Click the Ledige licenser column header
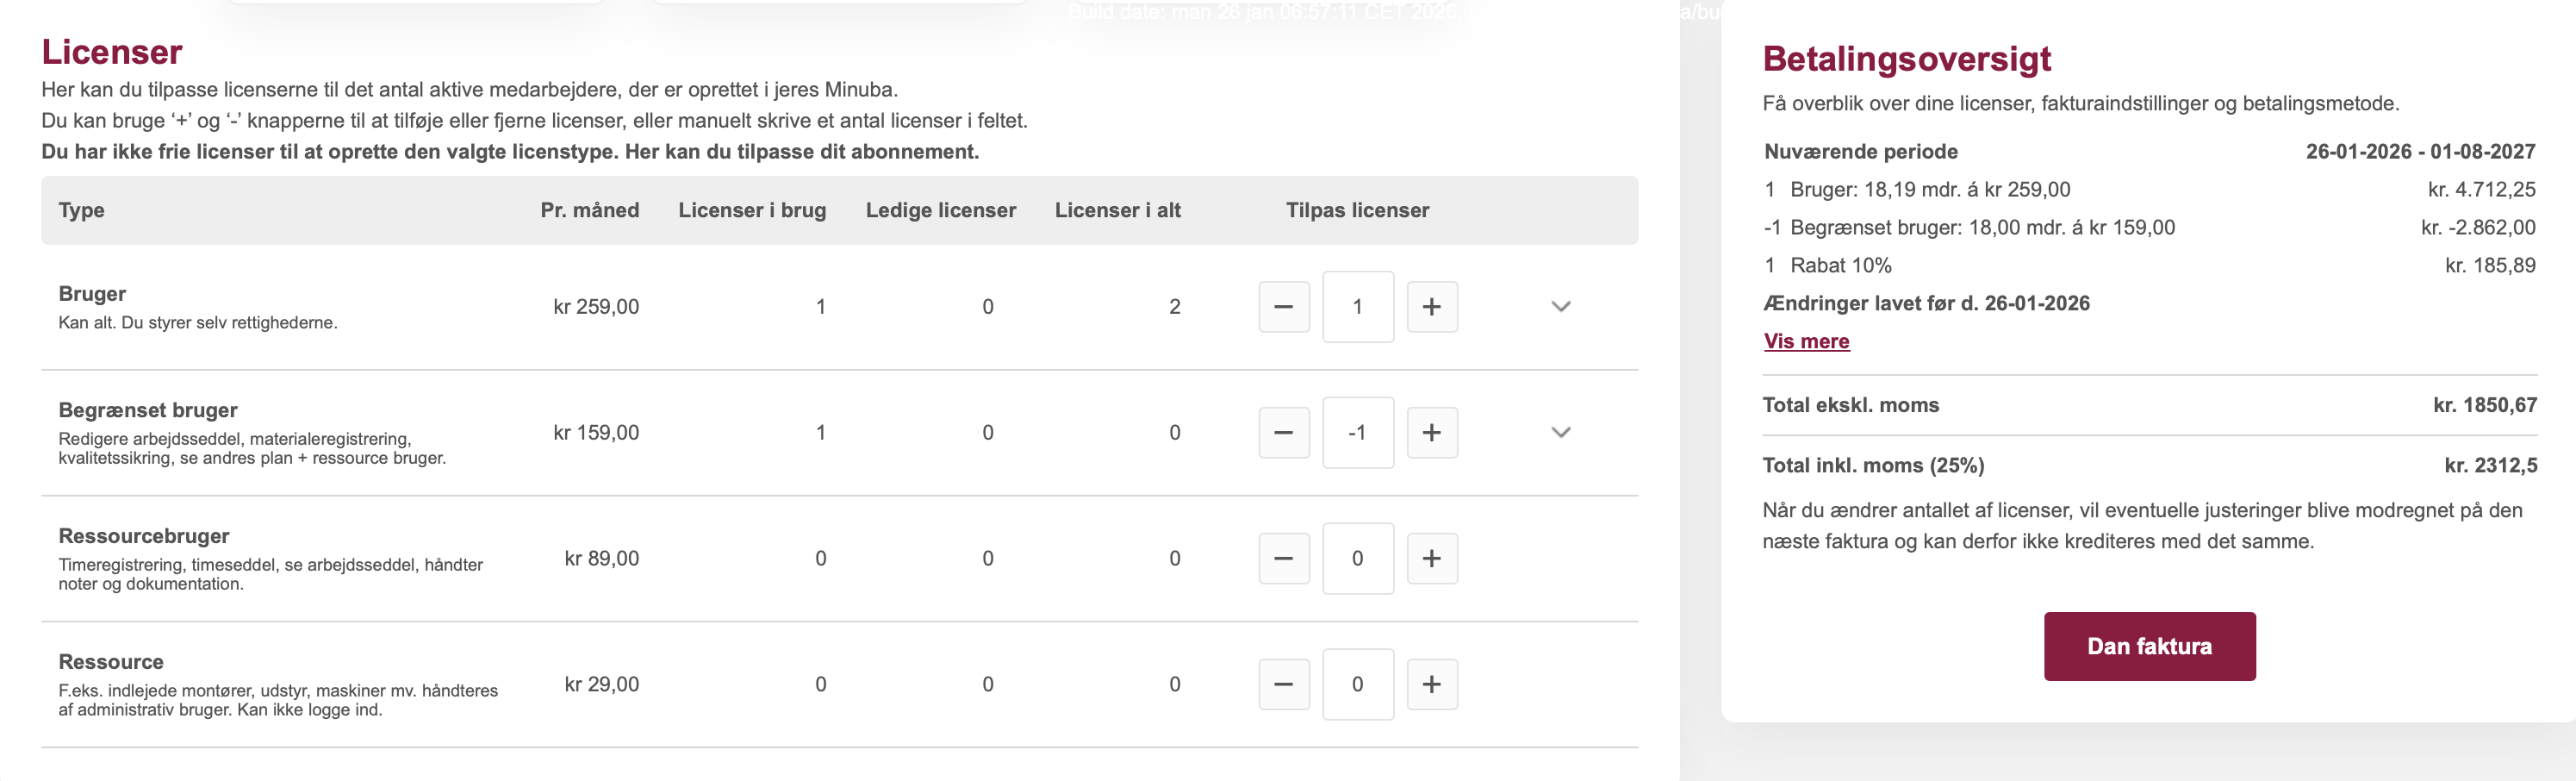Screen dimensions: 2576x781 coord(940,211)
